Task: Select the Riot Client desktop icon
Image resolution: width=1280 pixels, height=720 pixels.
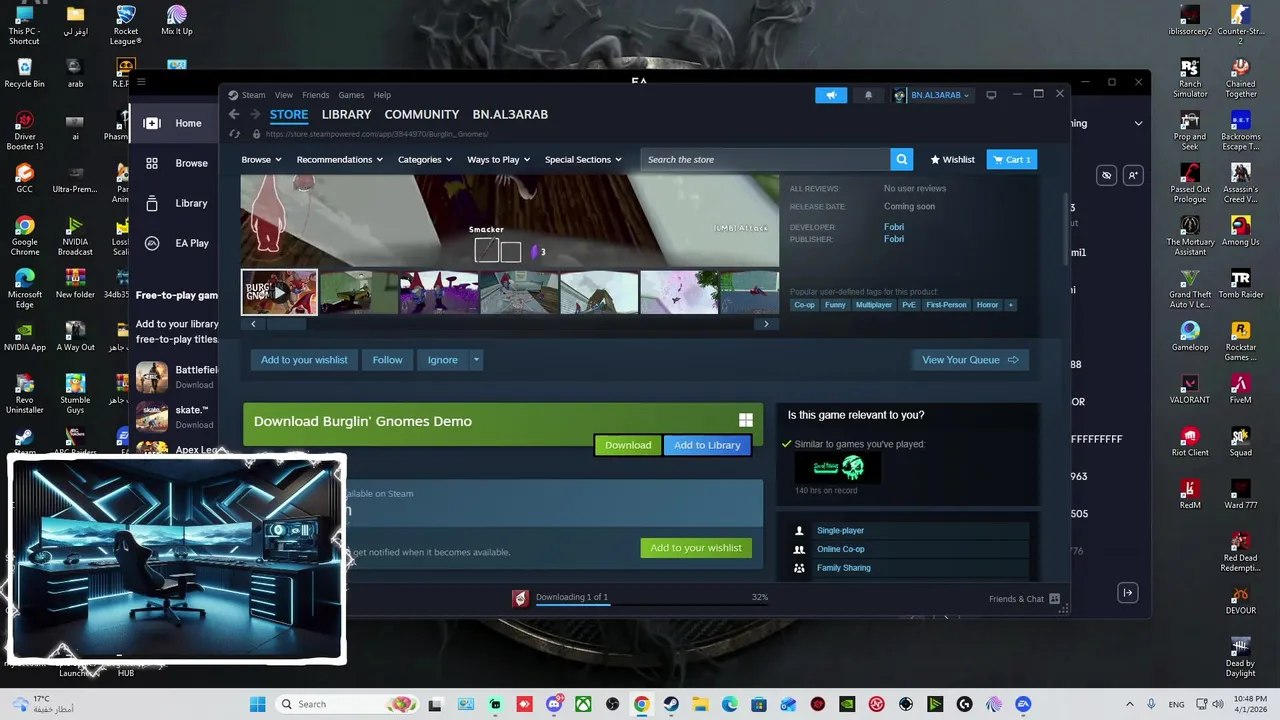Action: click(1190, 441)
